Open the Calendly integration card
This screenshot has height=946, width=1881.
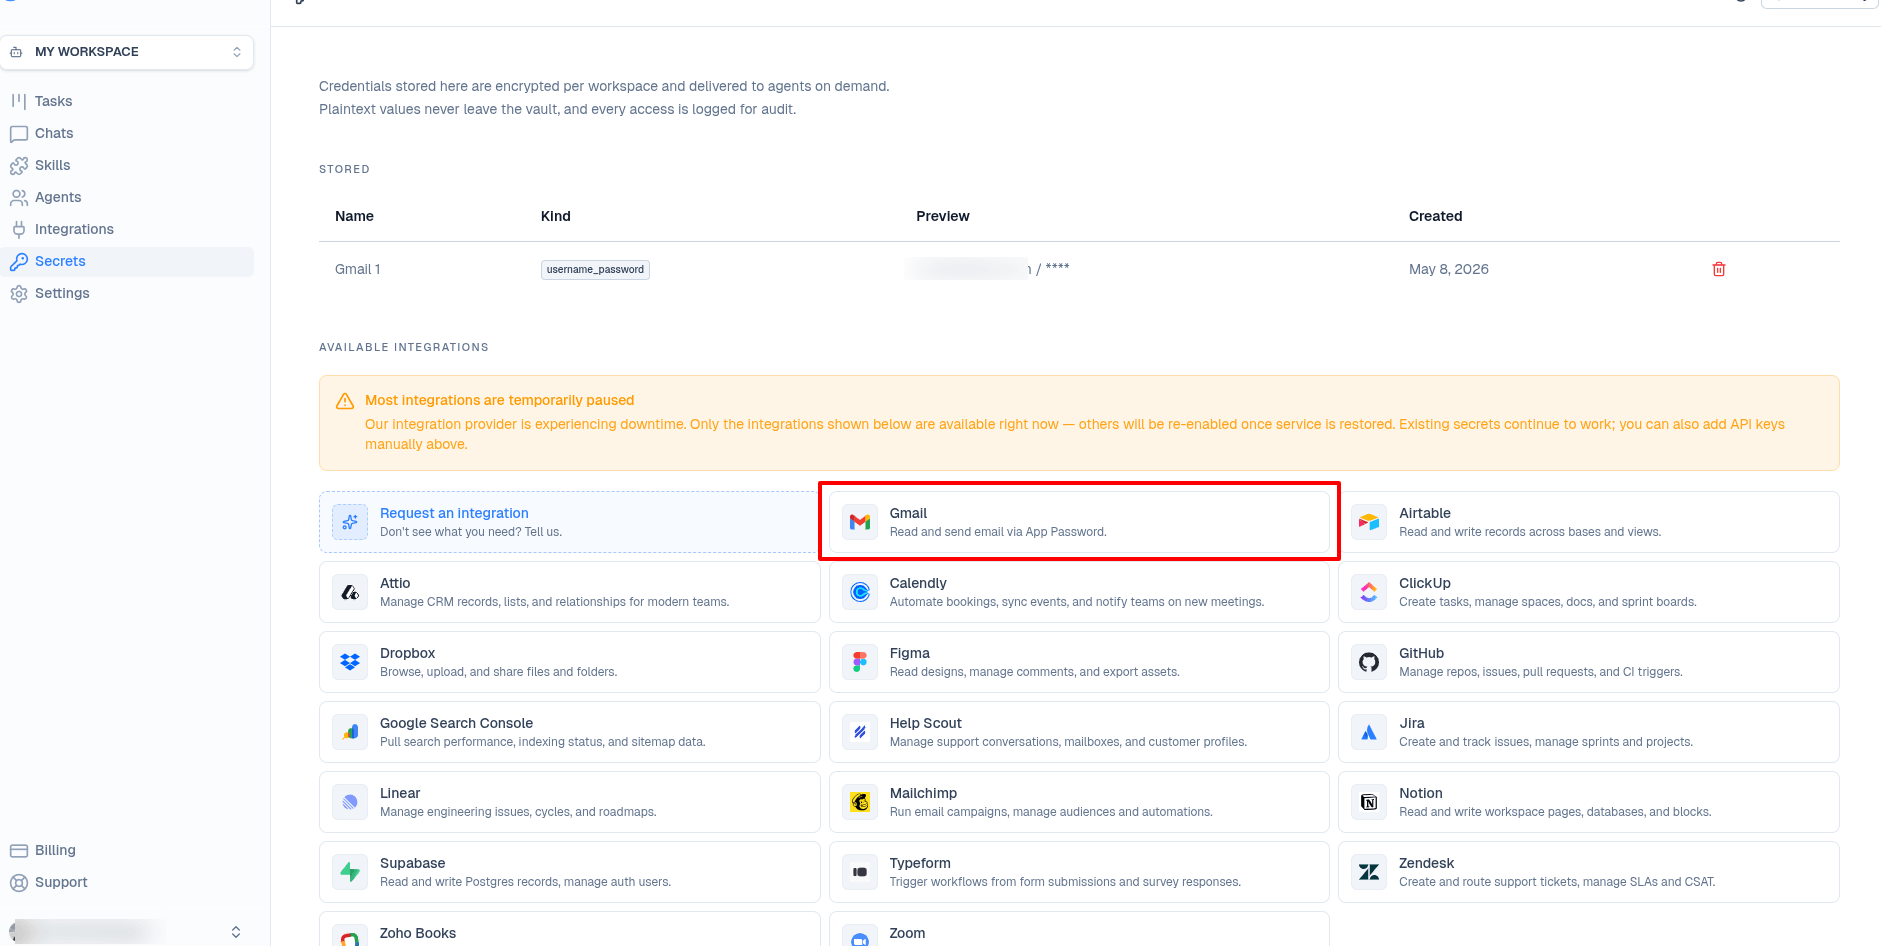(1079, 592)
